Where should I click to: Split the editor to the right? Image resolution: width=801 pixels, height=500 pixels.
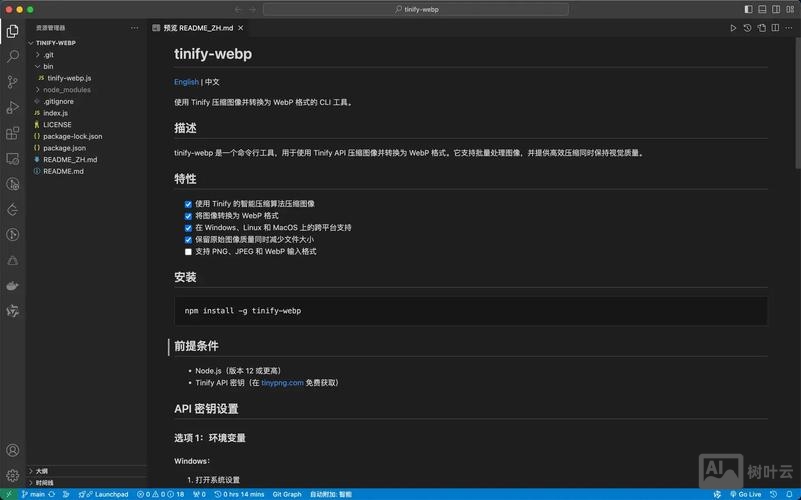click(775, 28)
